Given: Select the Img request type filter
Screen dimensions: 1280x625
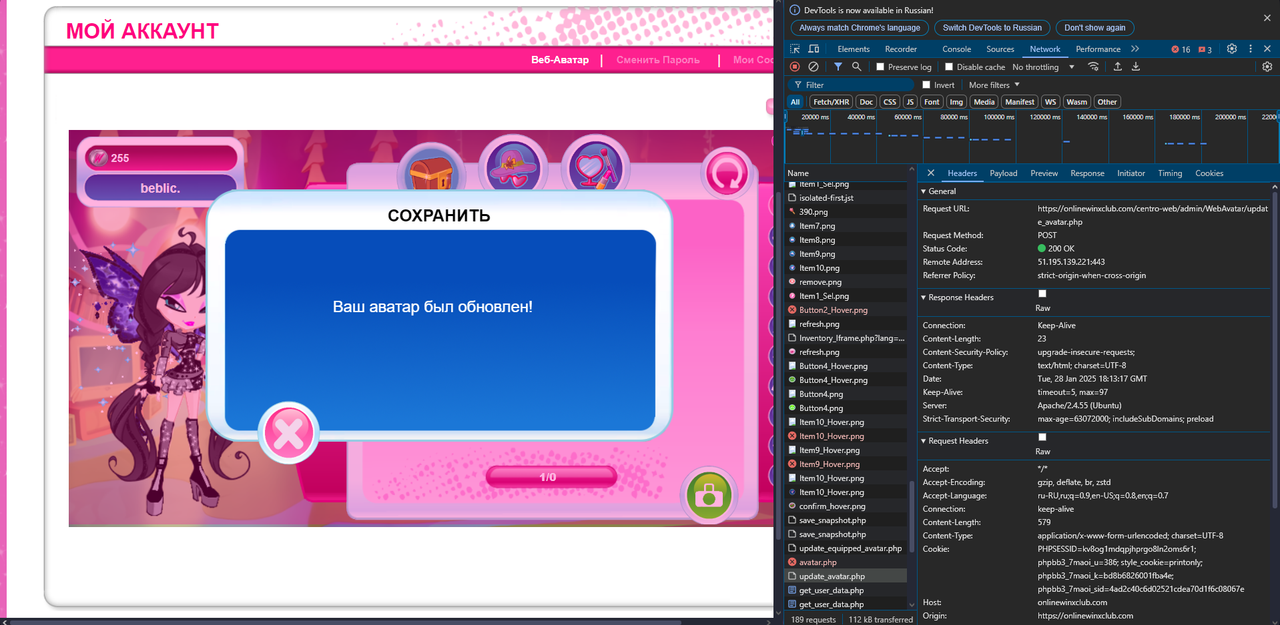Looking at the screenshot, I should (x=956, y=102).
